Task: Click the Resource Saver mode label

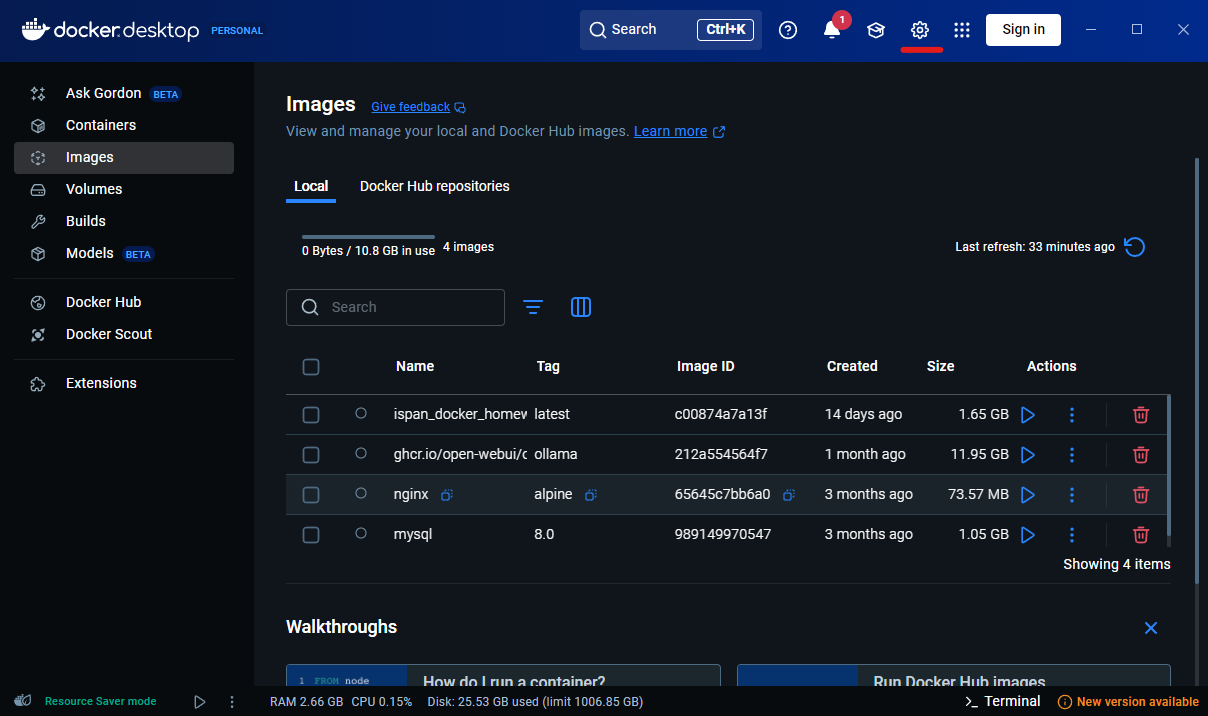Action: (x=100, y=702)
